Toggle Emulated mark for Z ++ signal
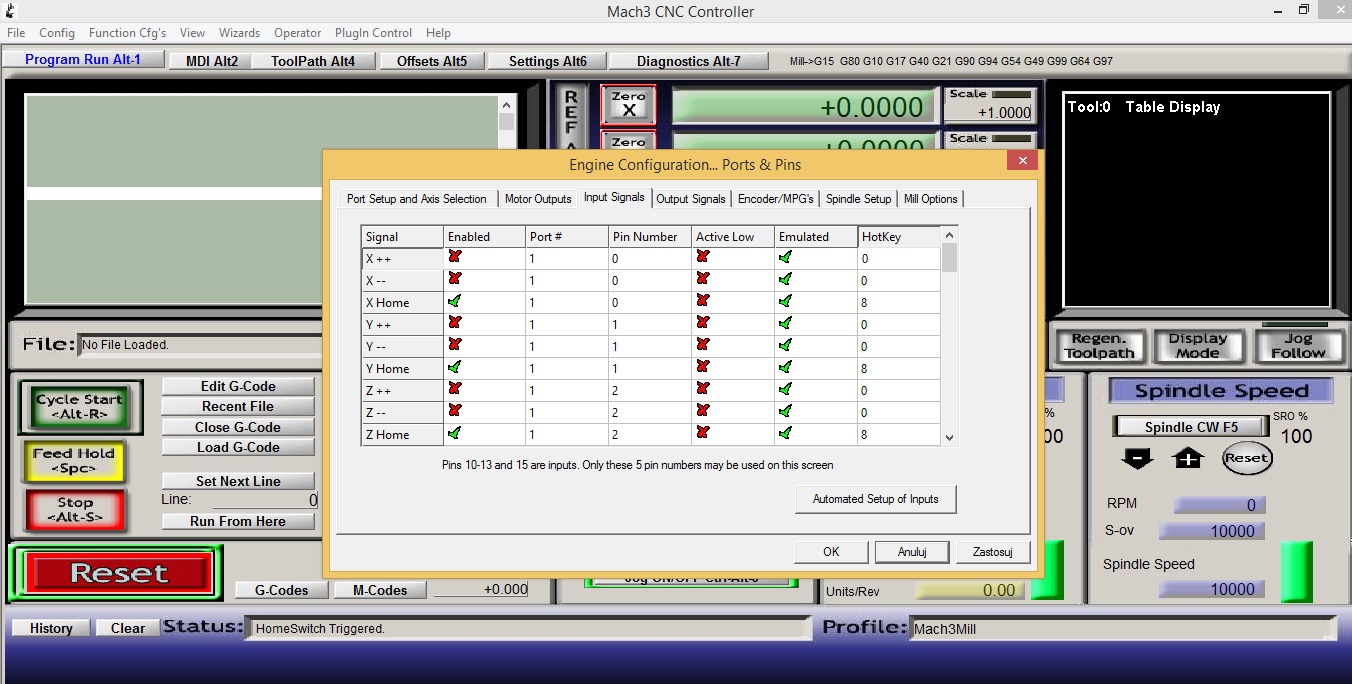 tap(785, 390)
